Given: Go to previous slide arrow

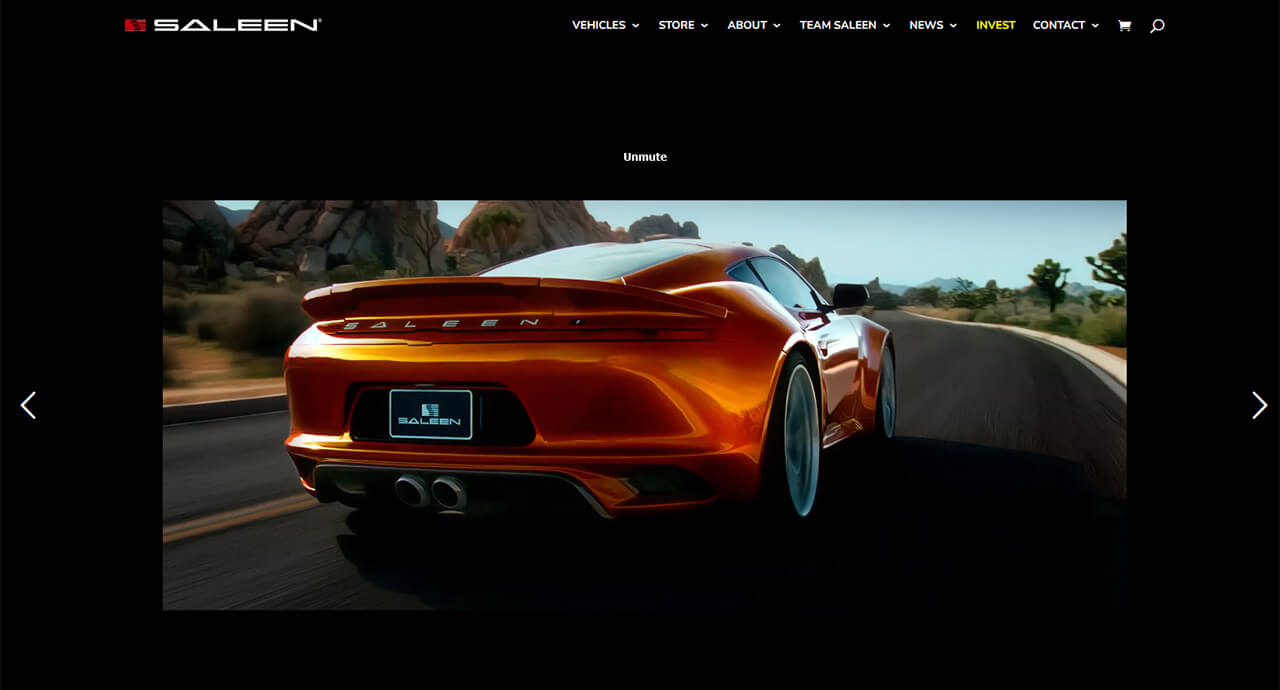Looking at the screenshot, I should [28, 405].
